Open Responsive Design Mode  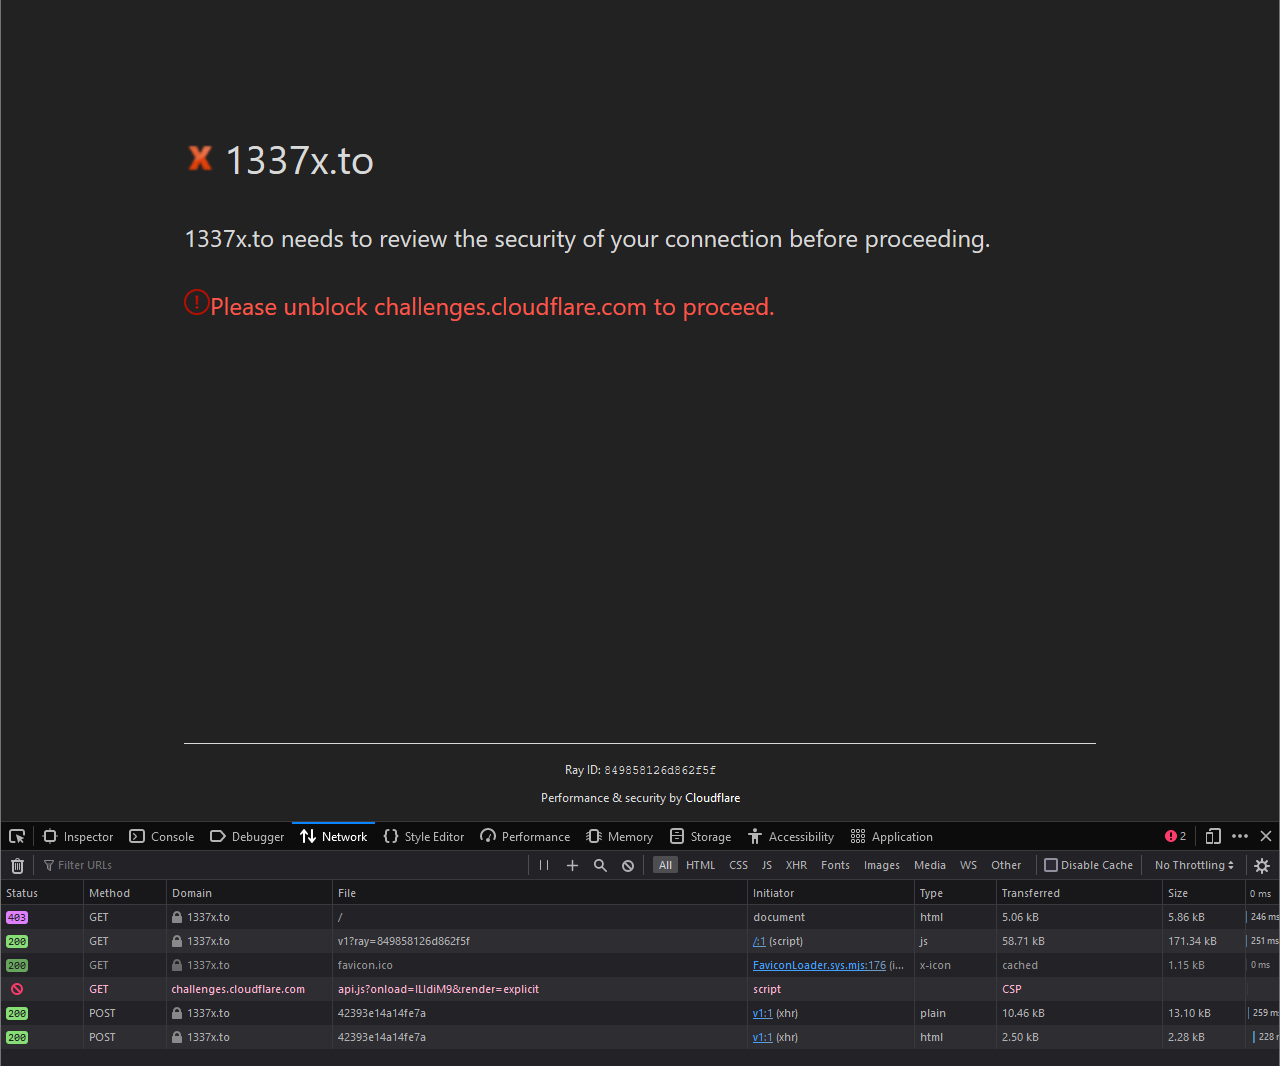(1213, 836)
